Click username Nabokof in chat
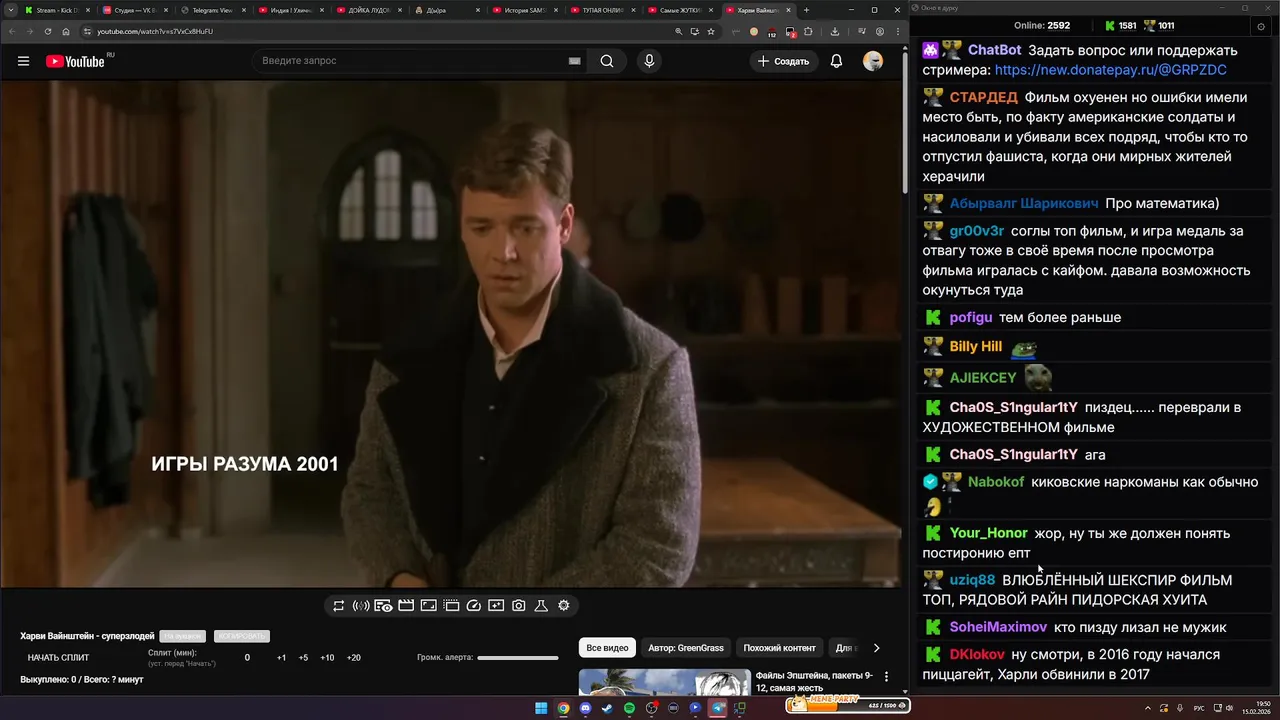Image resolution: width=1280 pixels, height=720 pixels. coord(996,482)
